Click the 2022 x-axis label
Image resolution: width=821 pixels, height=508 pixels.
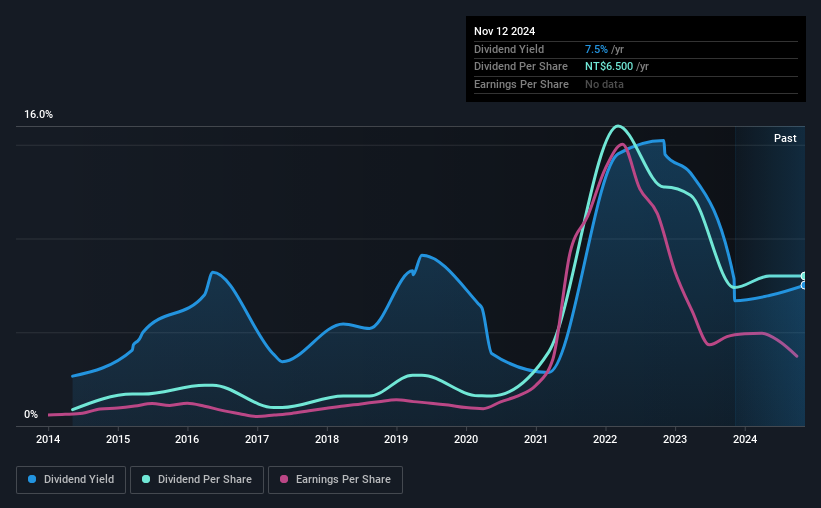point(605,439)
